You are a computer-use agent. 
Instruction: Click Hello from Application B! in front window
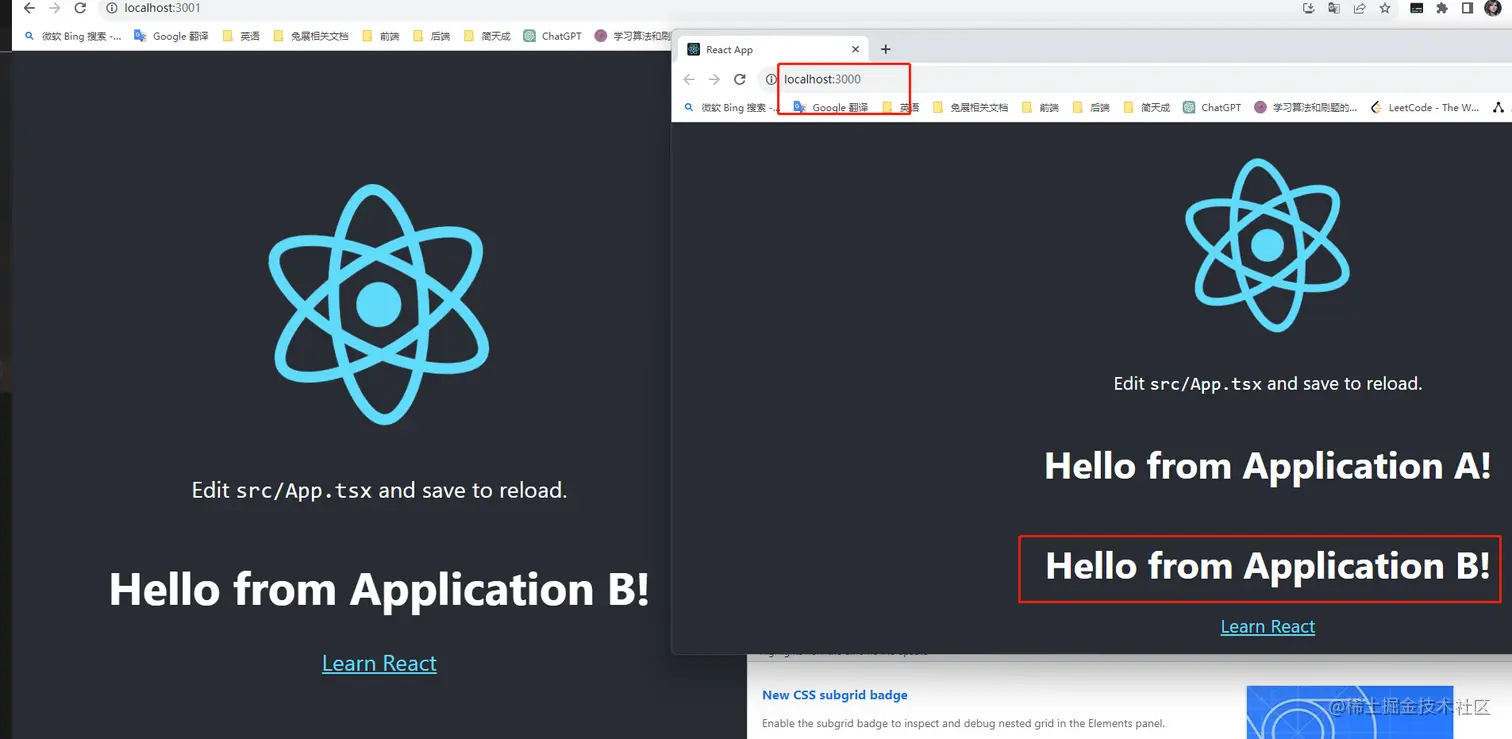[x=1267, y=566]
